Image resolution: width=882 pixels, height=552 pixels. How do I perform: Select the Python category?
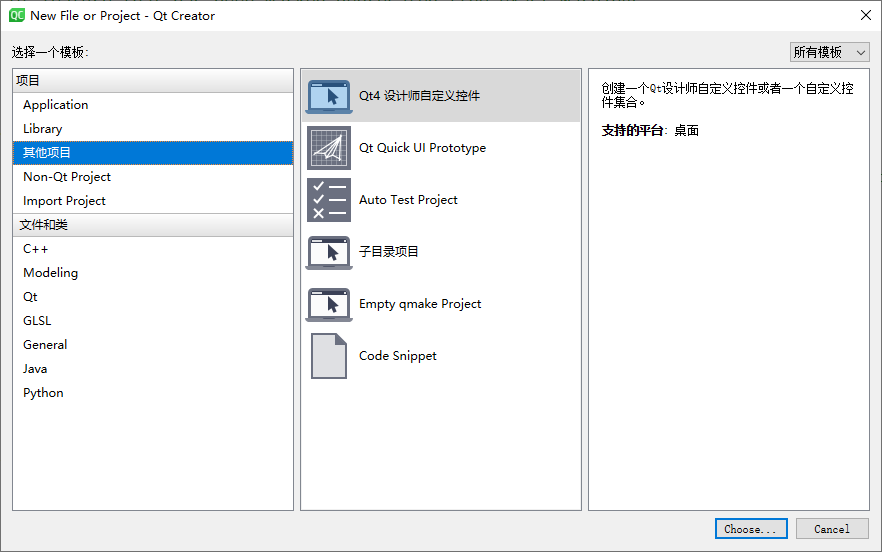point(153,393)
